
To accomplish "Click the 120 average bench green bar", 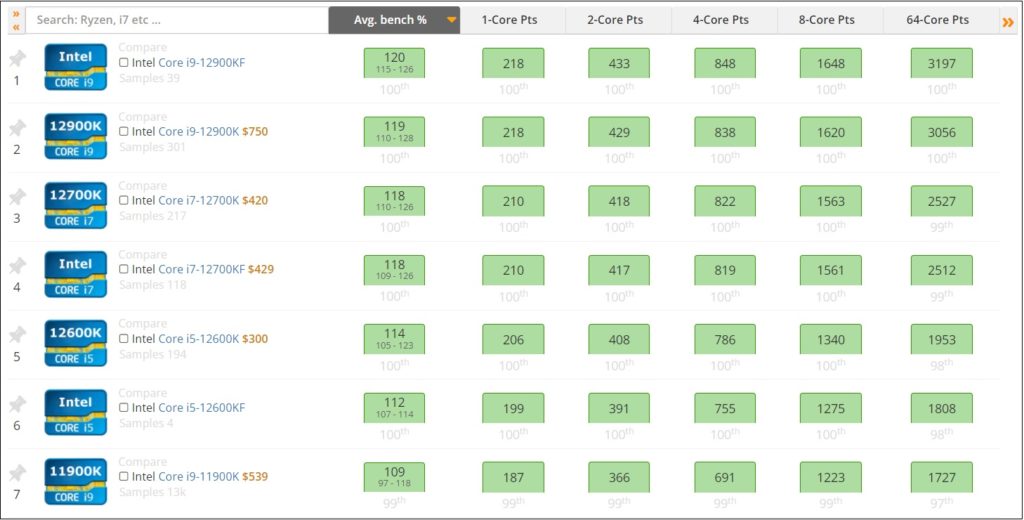I will [394, 63].
